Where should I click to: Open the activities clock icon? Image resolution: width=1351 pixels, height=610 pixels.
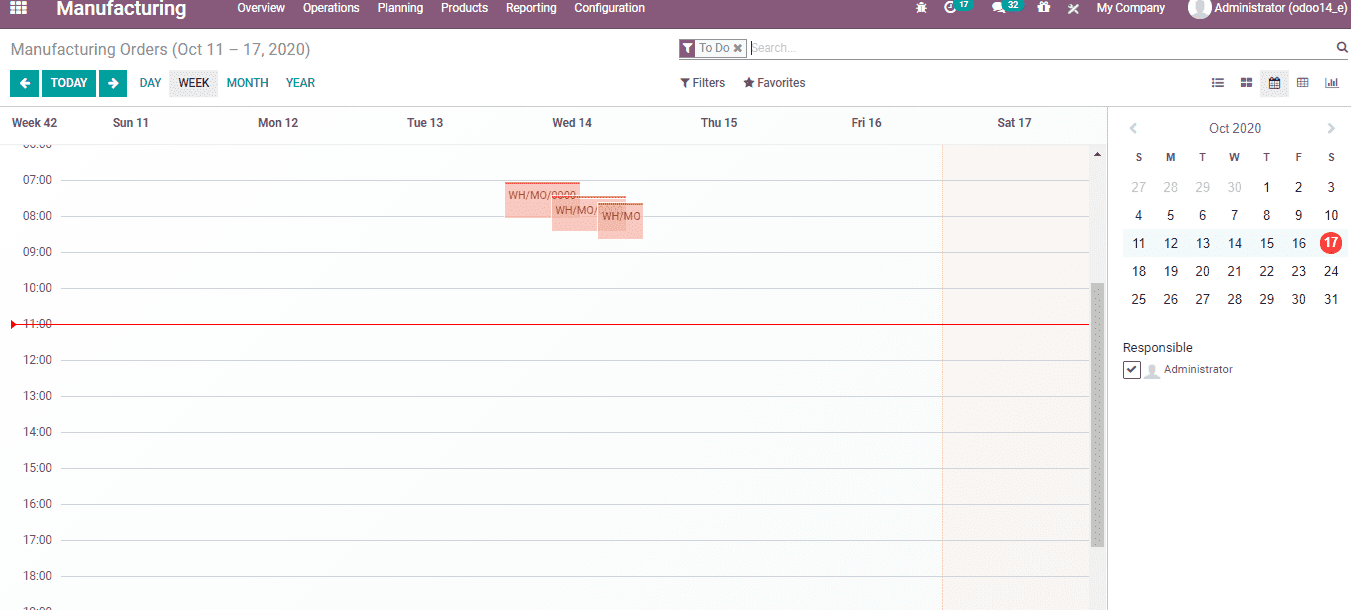pyautogui.click(x=953, y=8)
